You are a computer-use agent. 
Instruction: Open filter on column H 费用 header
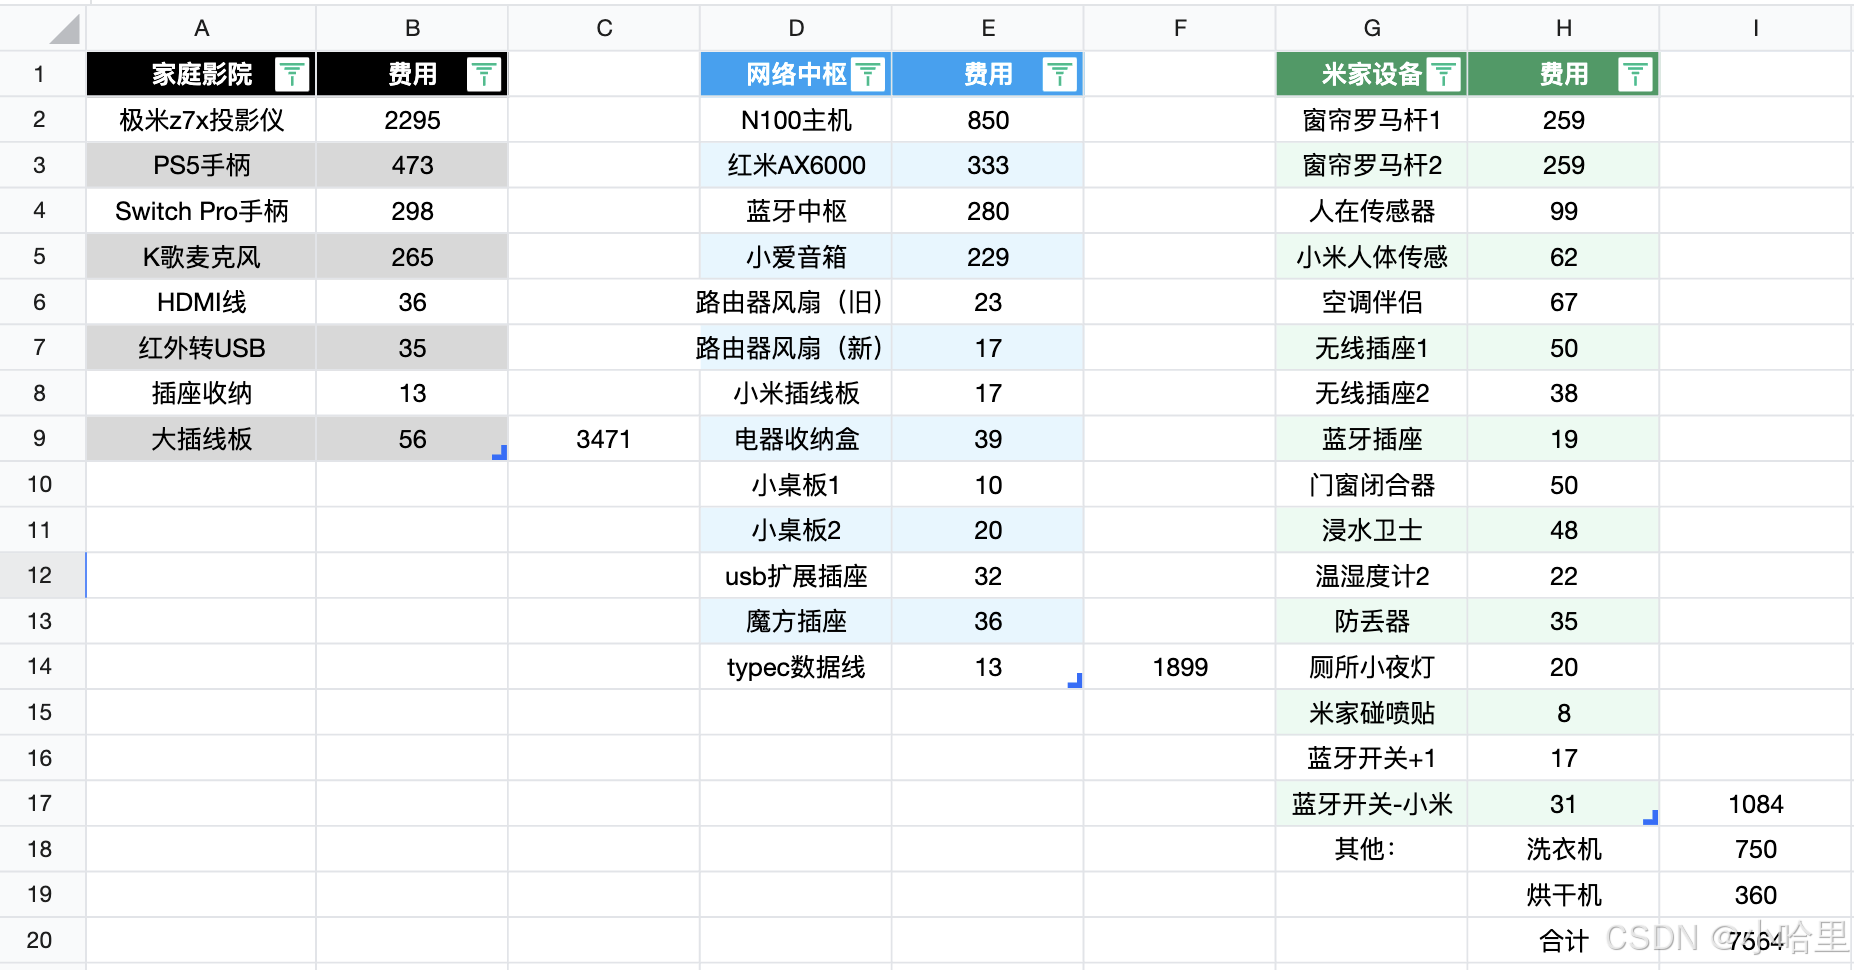click(x=1636, y=74)
